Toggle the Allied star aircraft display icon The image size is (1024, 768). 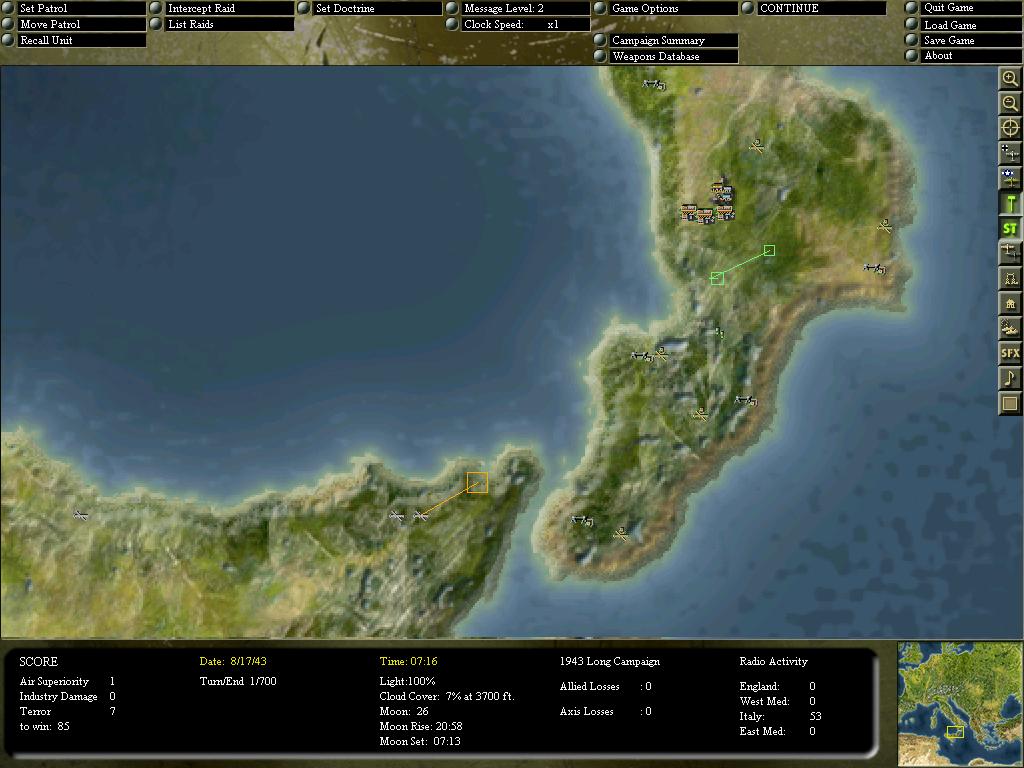click(x=1010, y=178)
